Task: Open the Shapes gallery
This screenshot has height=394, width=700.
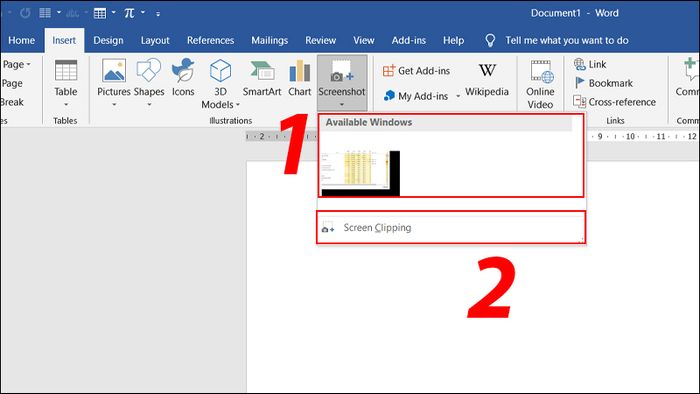Action: tap(149, 78)
